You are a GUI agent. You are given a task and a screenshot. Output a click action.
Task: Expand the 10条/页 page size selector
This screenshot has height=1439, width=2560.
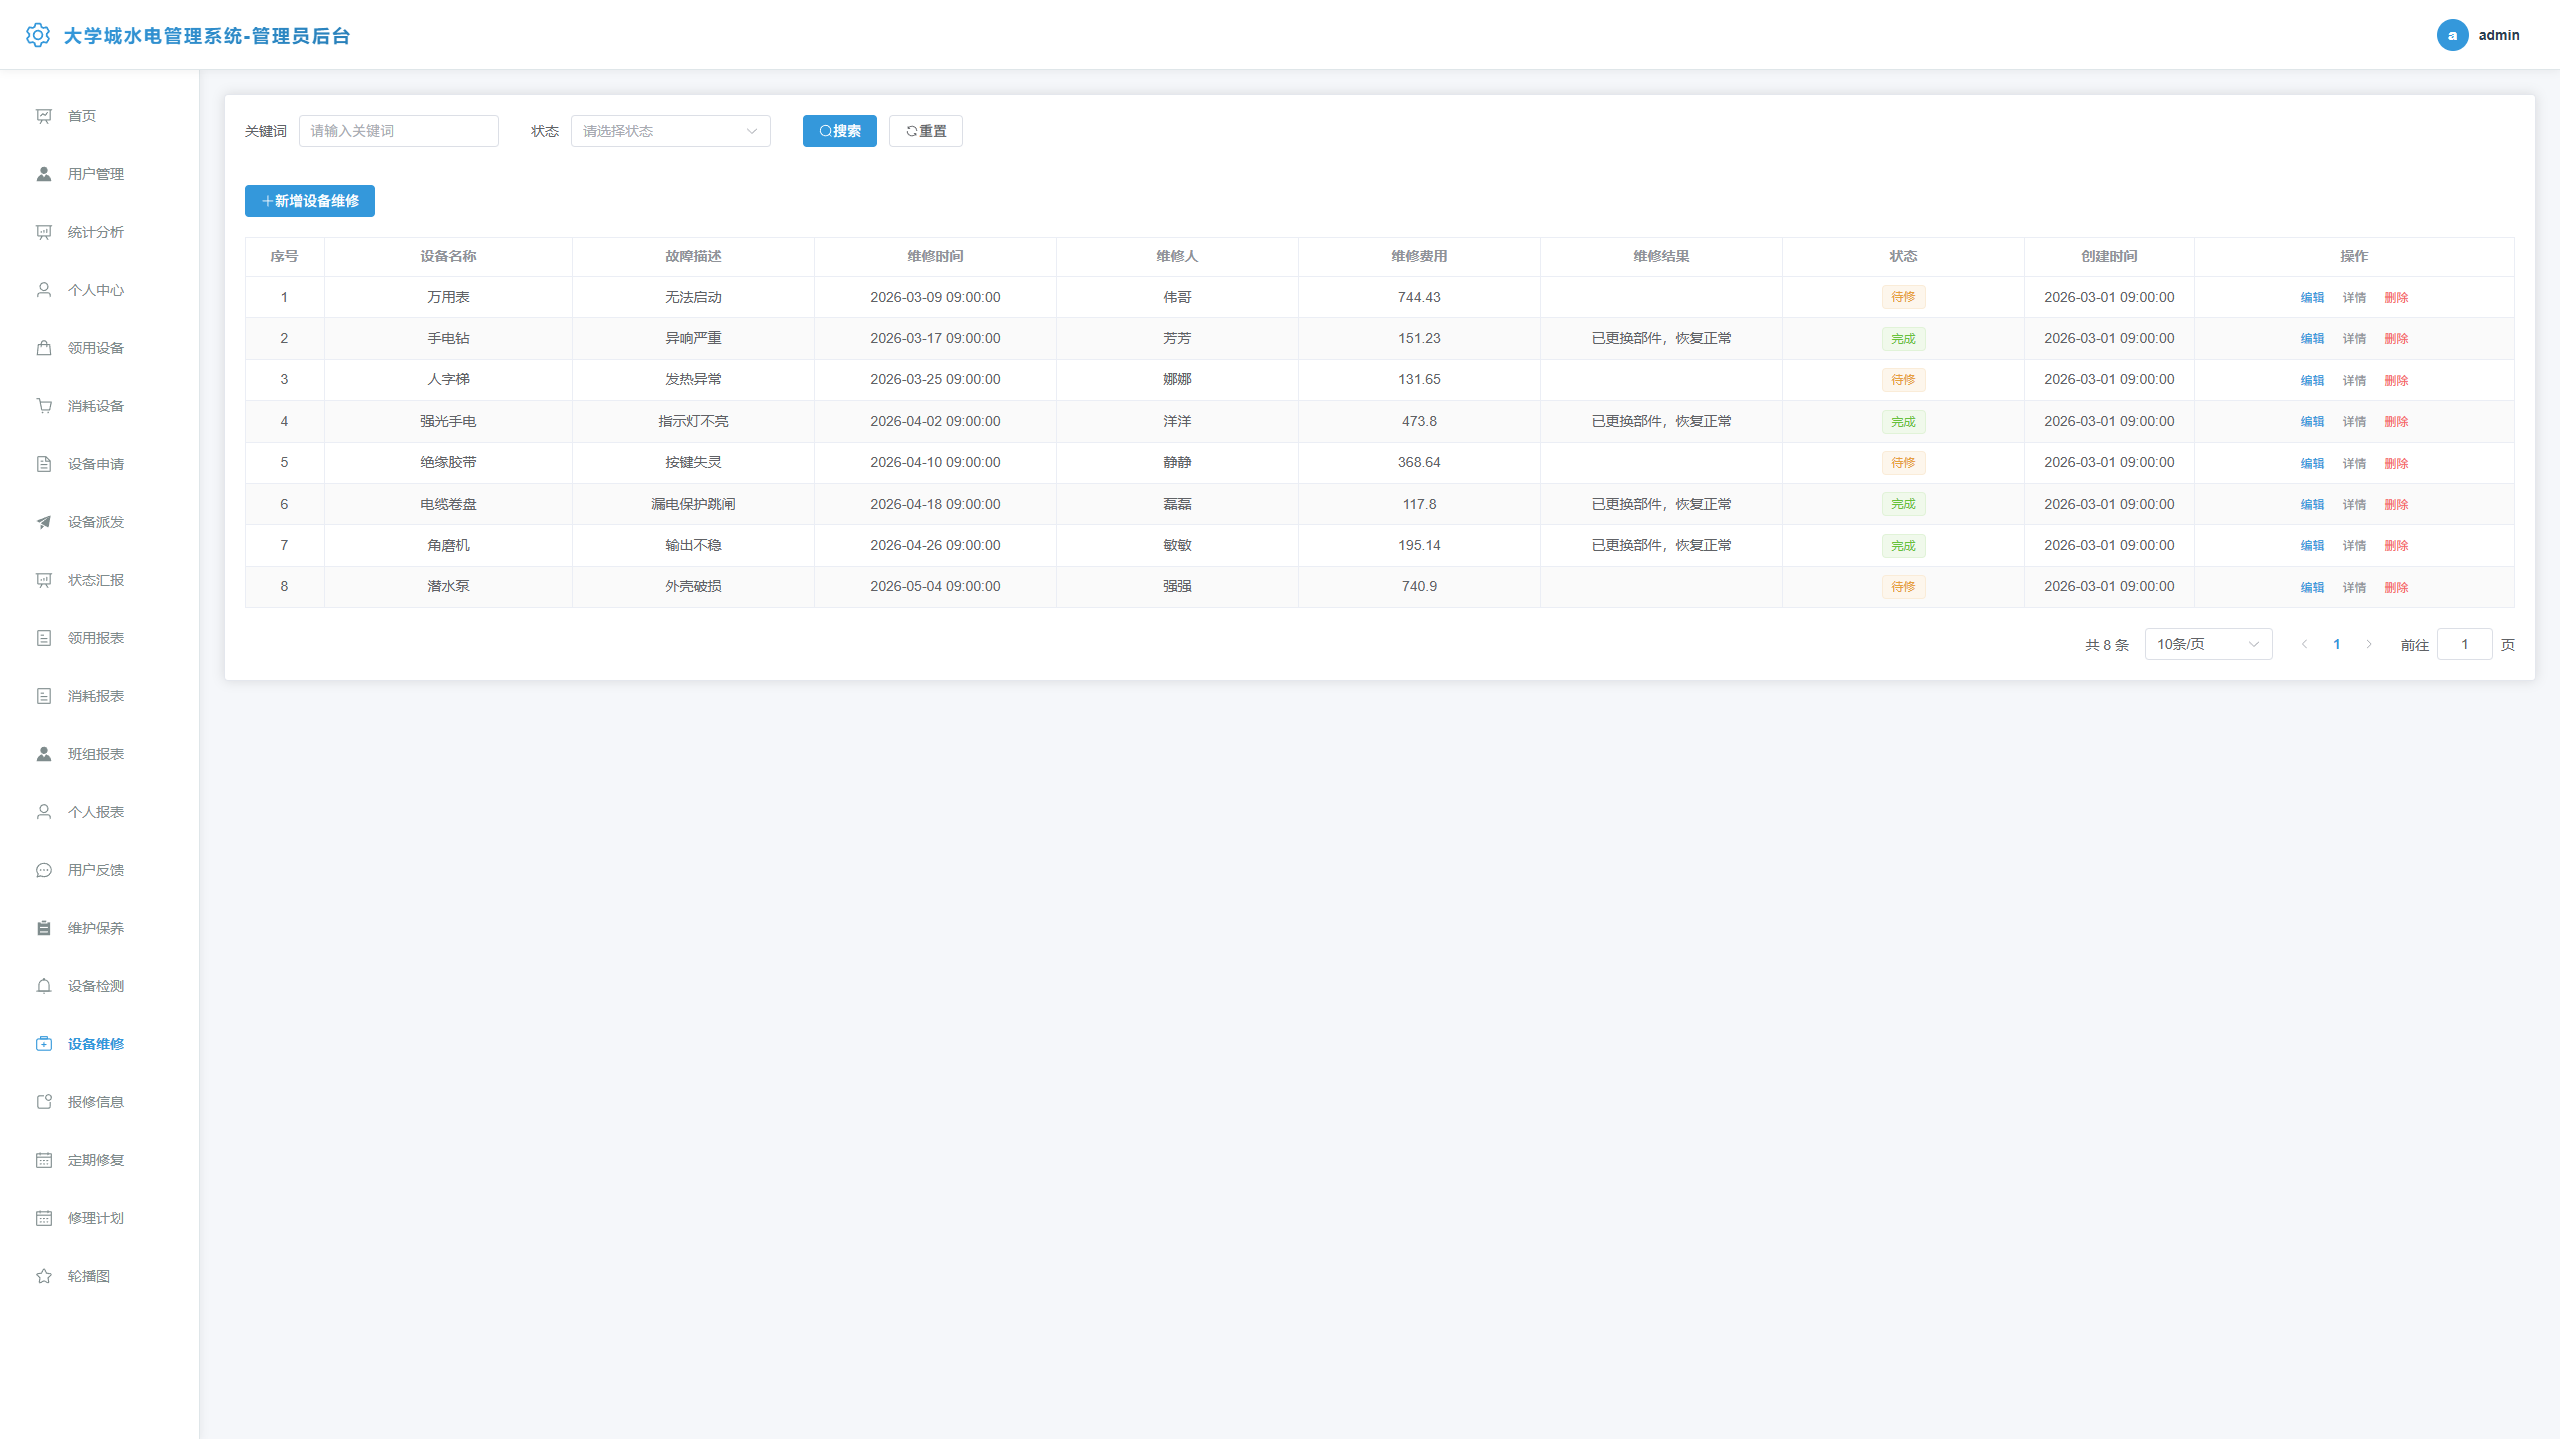pos(2208,644)
